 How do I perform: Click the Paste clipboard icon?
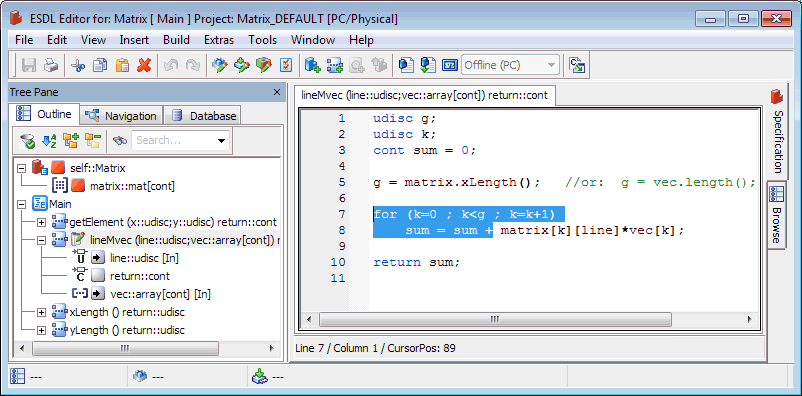(122, 65)
